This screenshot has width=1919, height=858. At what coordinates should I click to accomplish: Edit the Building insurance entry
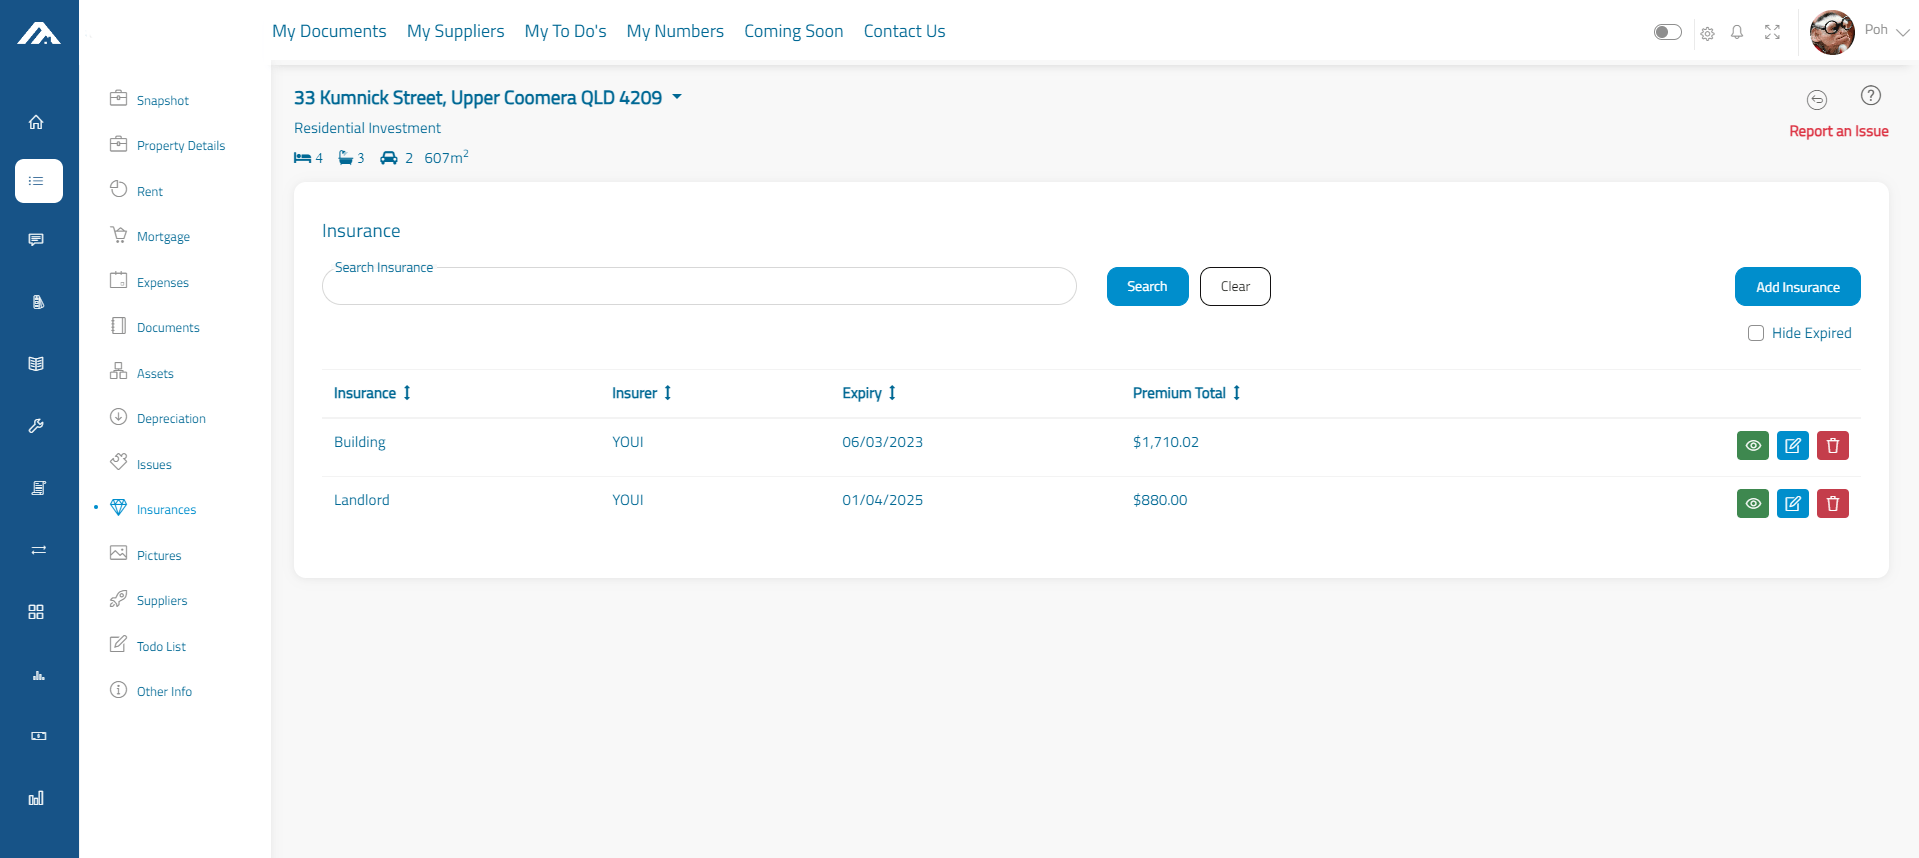pos(1792,445)
